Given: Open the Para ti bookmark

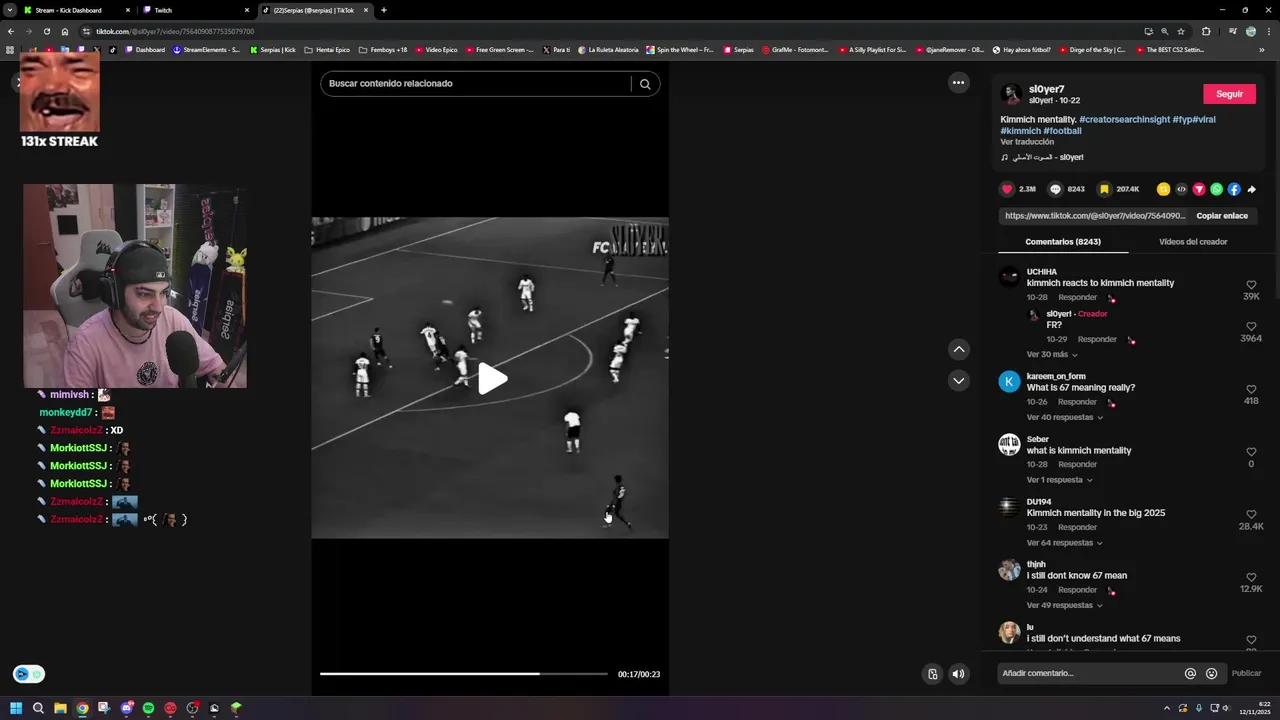Looking at the screenshot, I should click(556, 49).
